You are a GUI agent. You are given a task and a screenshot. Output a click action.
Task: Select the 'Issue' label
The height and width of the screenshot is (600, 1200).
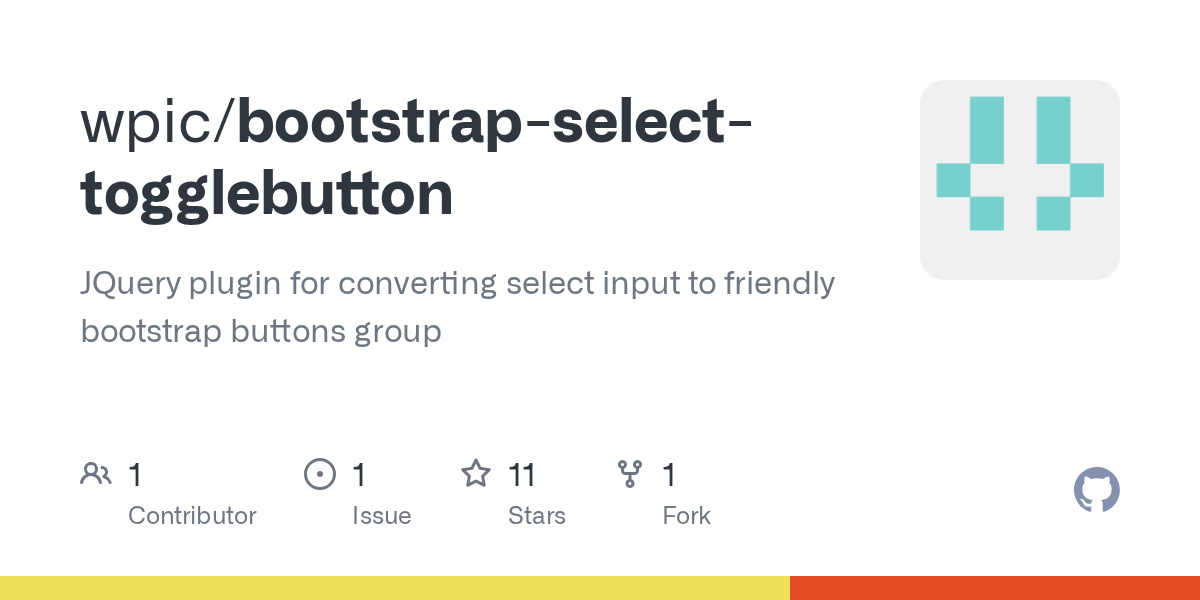coord(382,516)
